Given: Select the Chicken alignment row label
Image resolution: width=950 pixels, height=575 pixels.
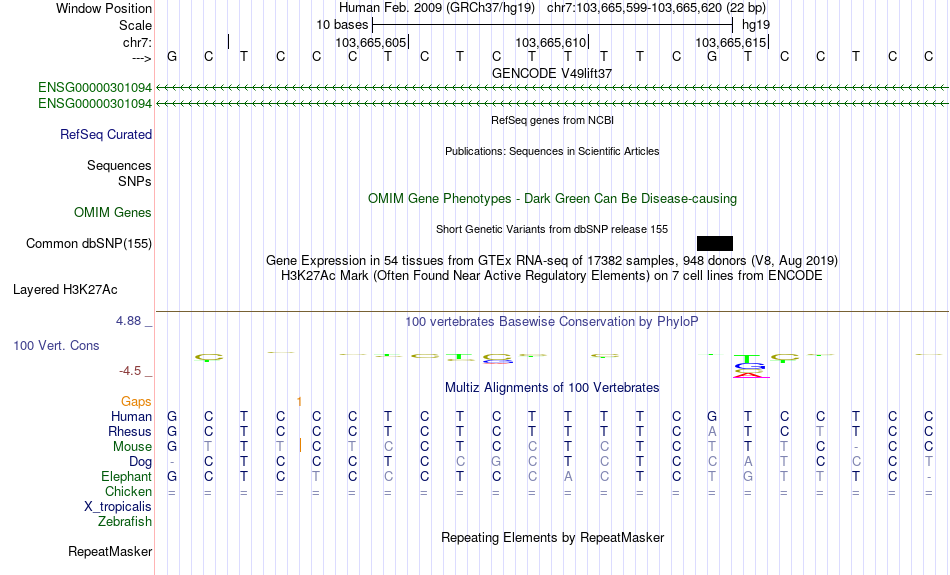Looking at the screenshot, I should coord(128,491).
